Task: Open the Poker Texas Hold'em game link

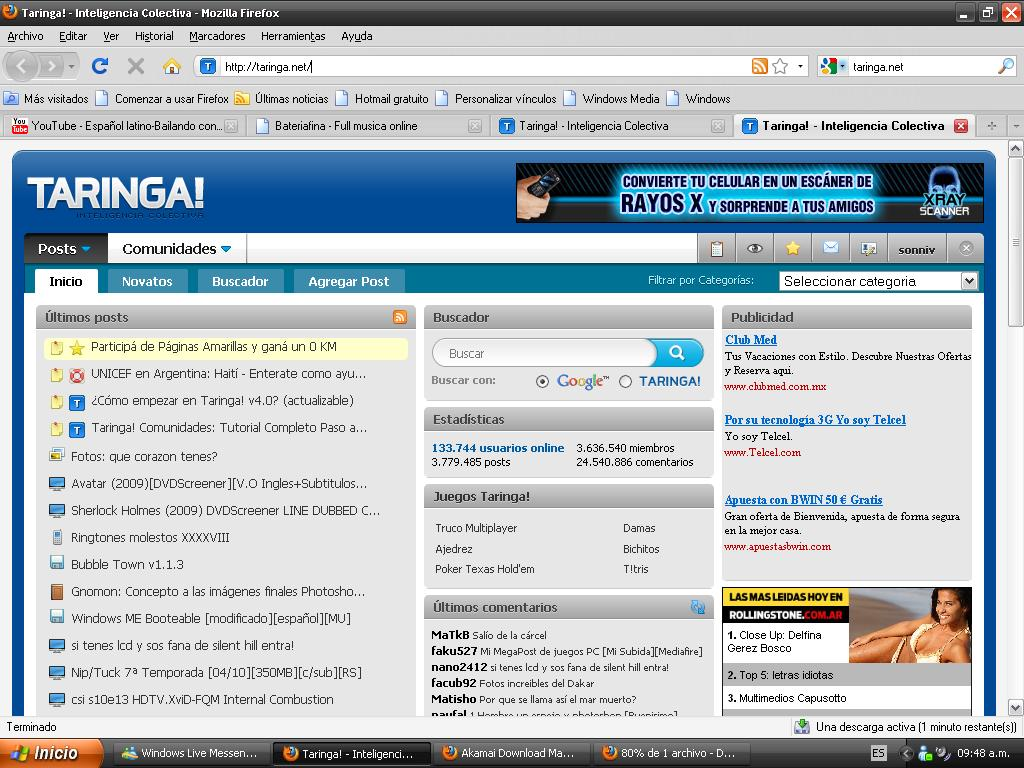Action: (x=485, y=569)
